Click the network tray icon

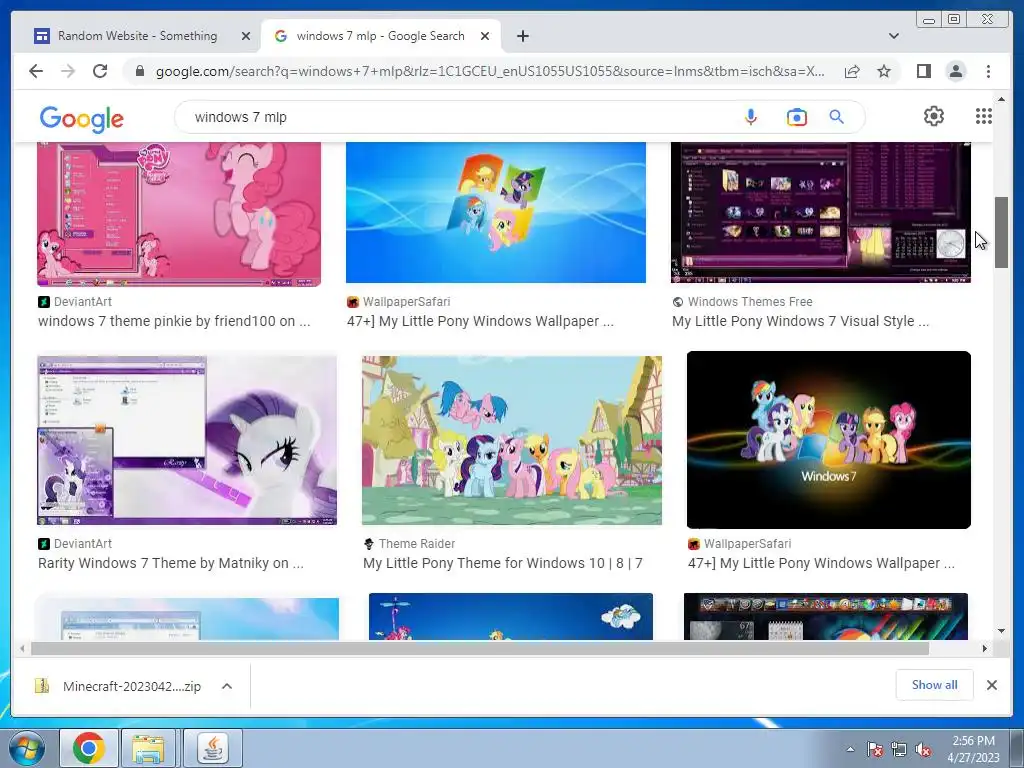click(899, 749)
